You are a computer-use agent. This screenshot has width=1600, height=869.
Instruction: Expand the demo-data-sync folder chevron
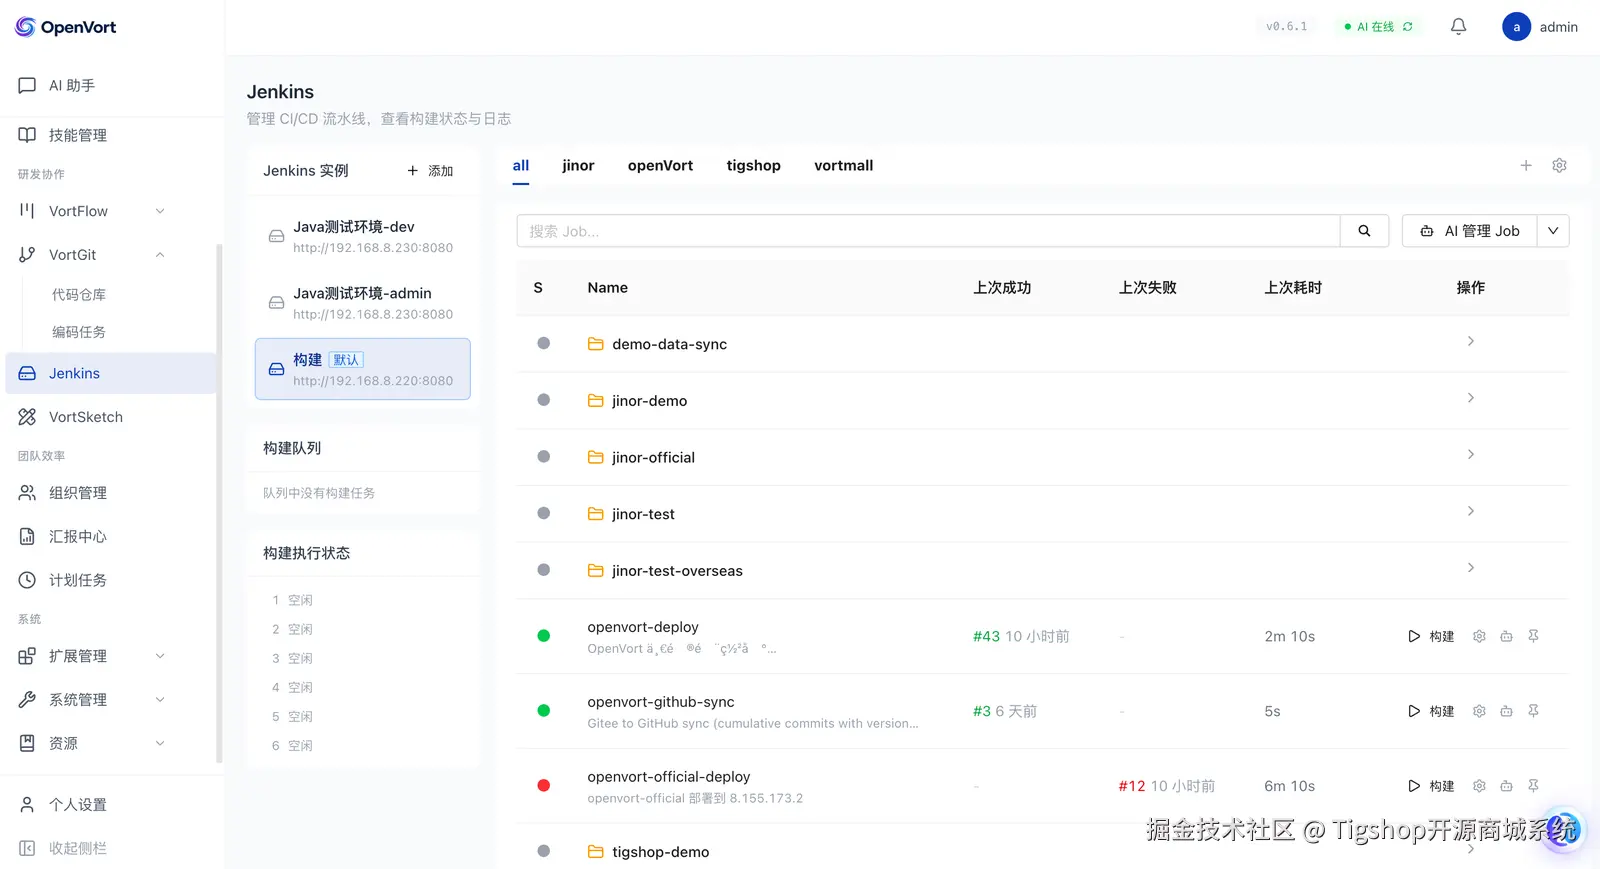tap(1470, 341)
